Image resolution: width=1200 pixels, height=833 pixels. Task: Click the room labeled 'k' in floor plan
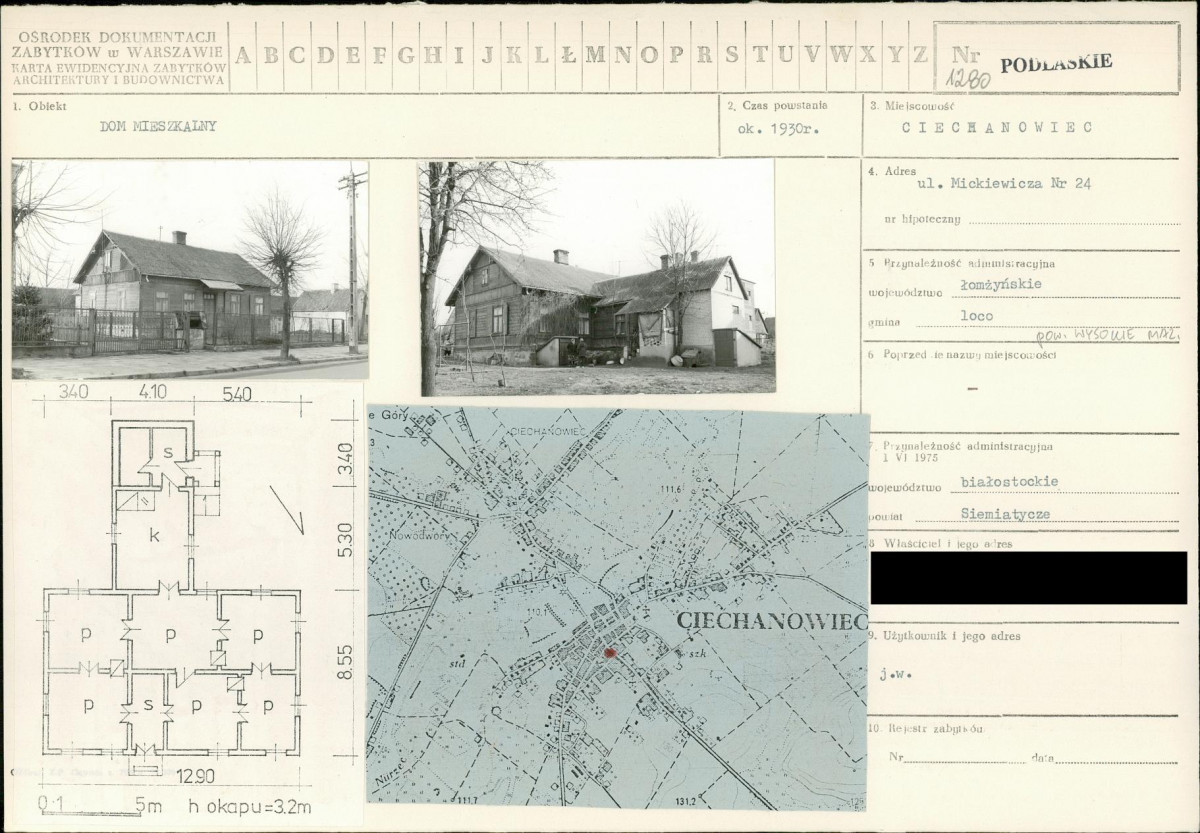(x=154, y=536)
